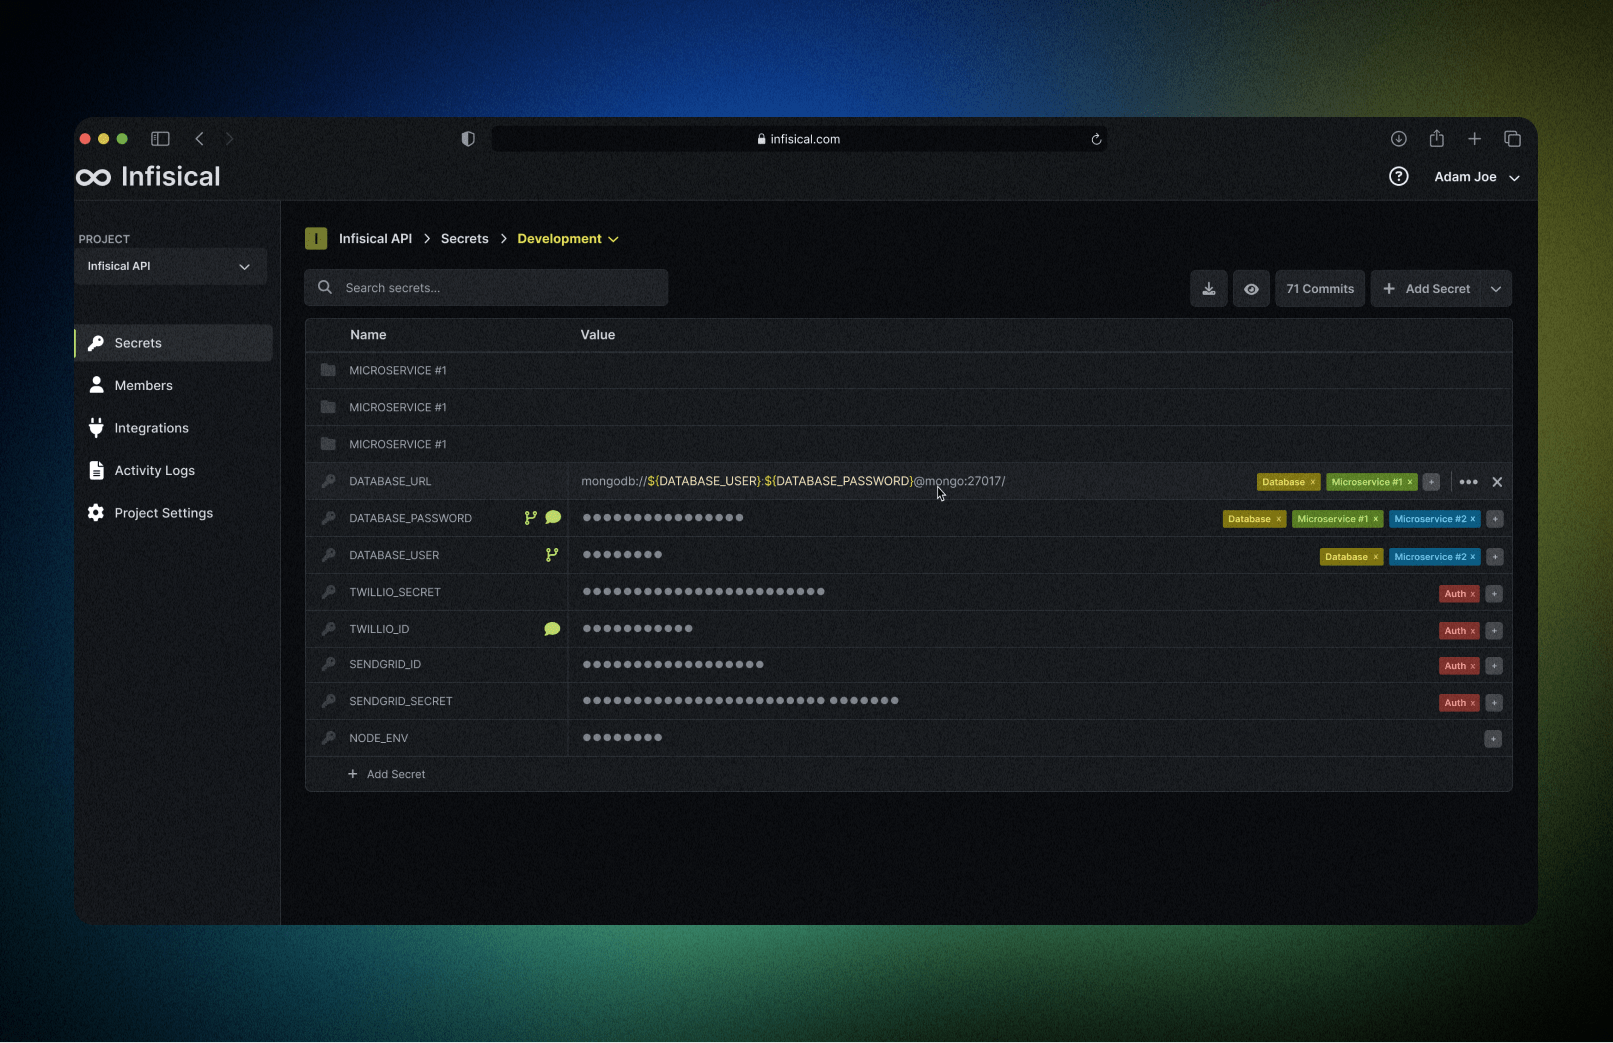The height and width of the screenshot is (1043, 1613).
Task: Click the privacy shield icon in the toolbar
Action: pos(467,139)
